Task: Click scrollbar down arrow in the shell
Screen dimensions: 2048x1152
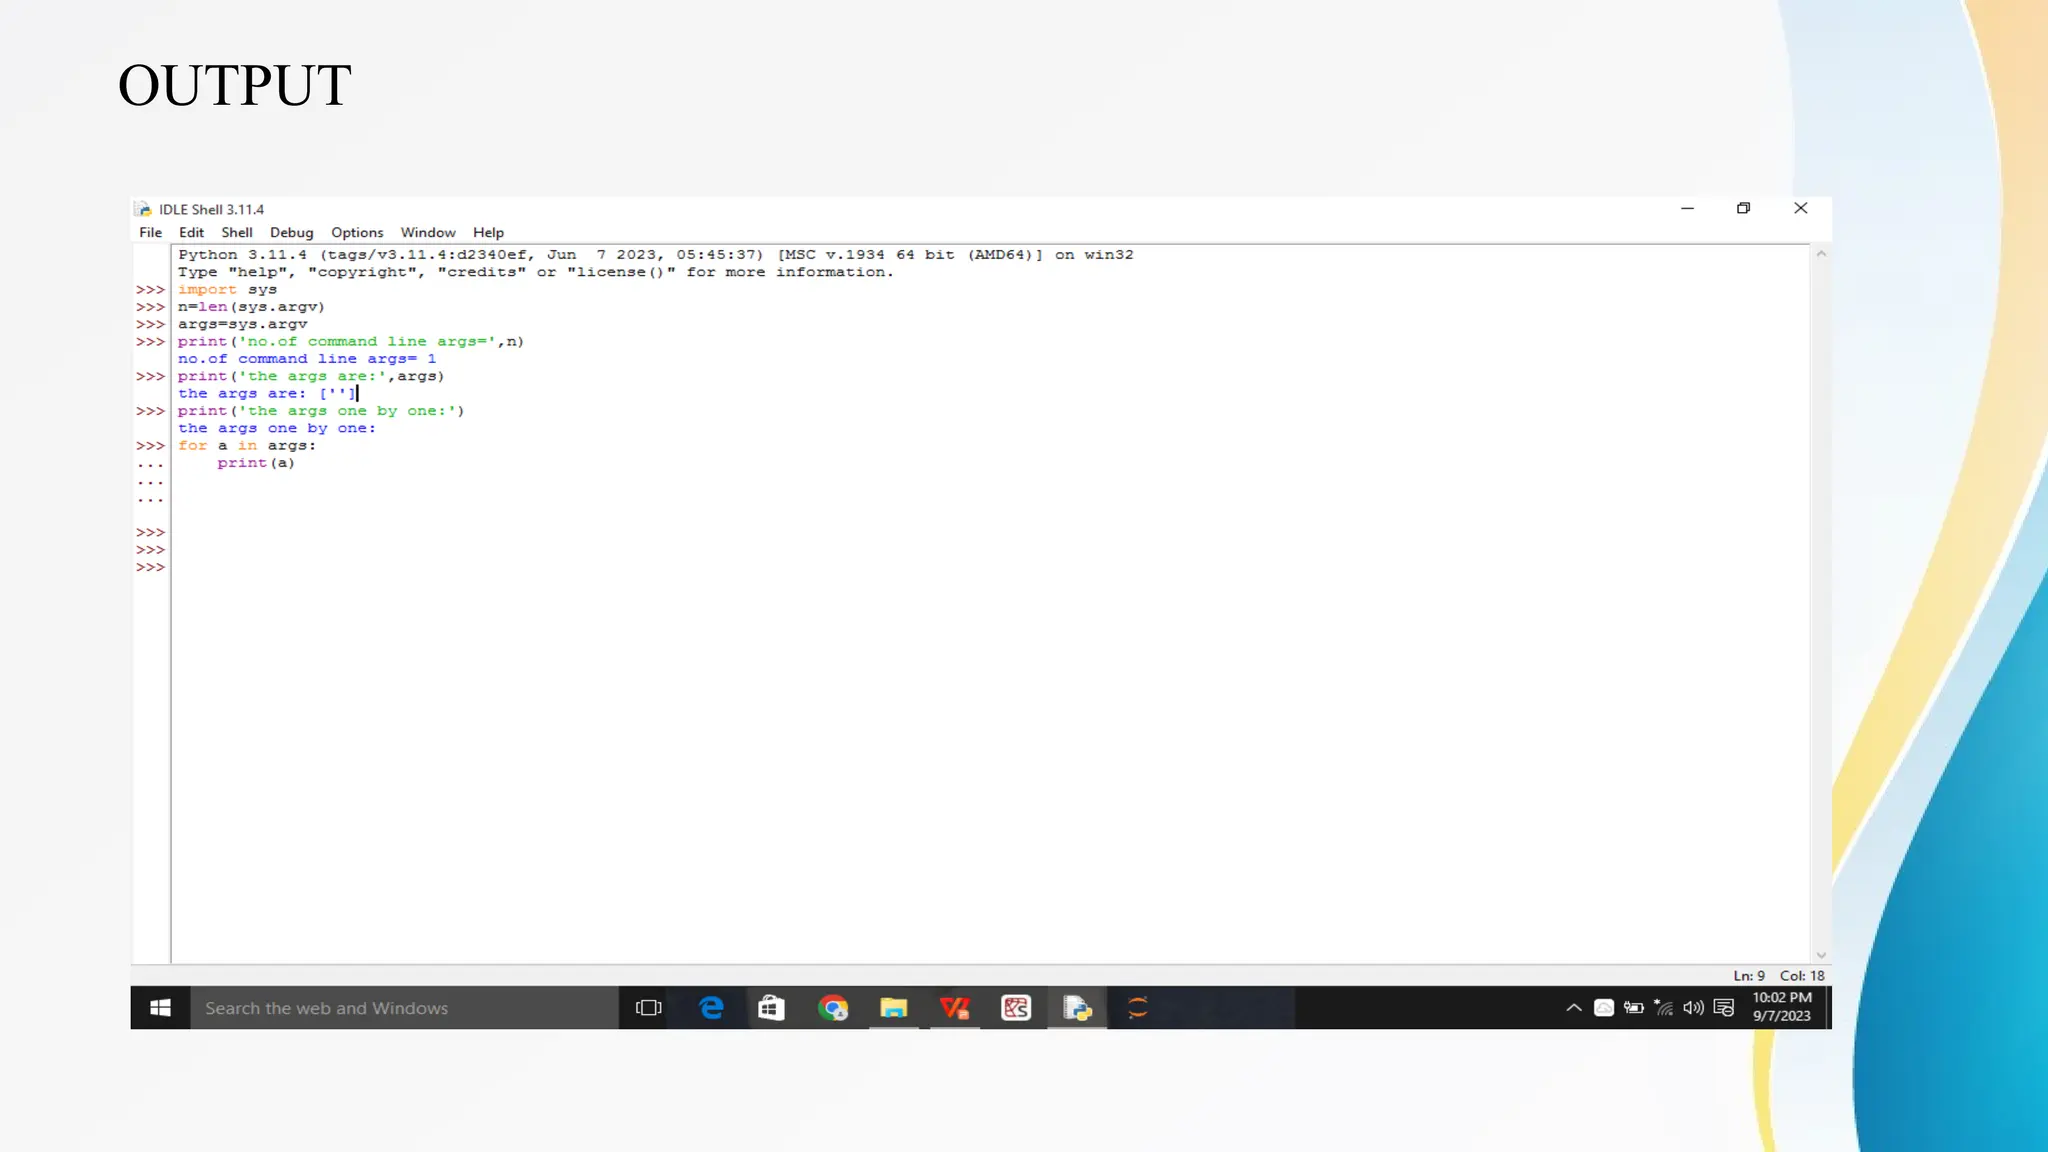Action: pyautogui.click(x=1821, y=955)
